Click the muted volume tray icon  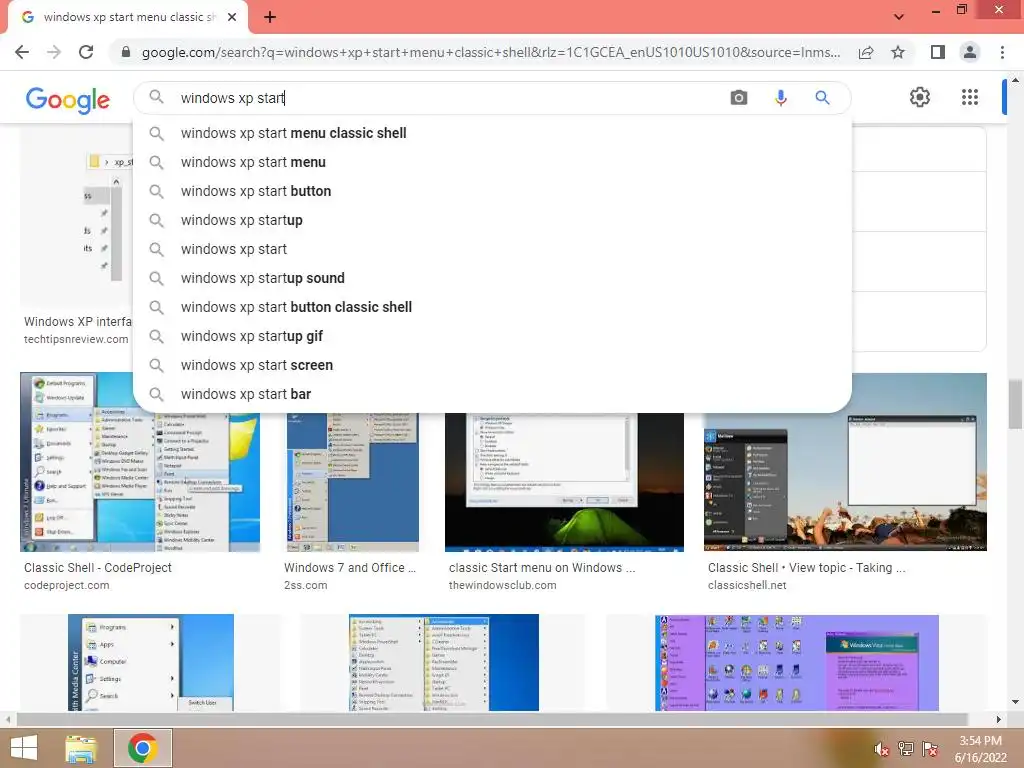tap(882, 749)
